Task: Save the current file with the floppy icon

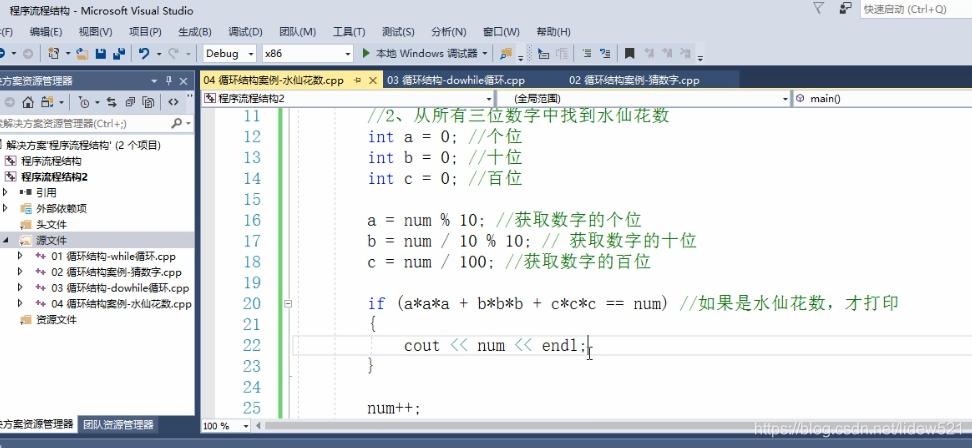Action: (100, 53)
